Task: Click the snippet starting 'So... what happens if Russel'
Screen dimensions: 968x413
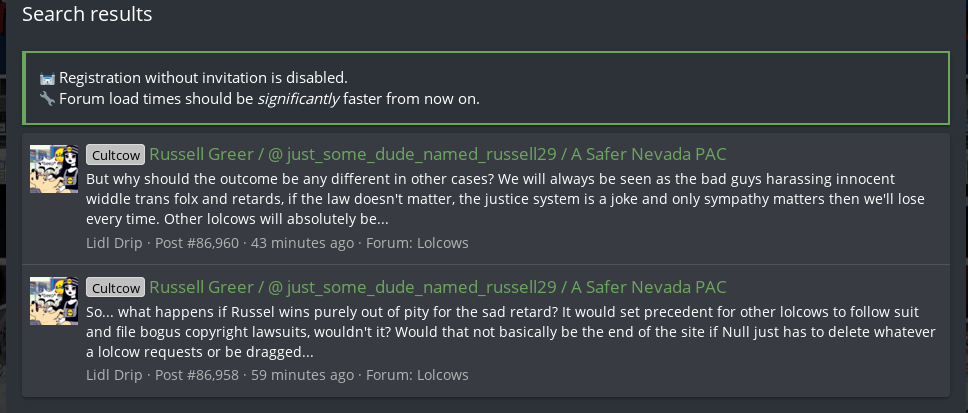Action: click(511, 332)
